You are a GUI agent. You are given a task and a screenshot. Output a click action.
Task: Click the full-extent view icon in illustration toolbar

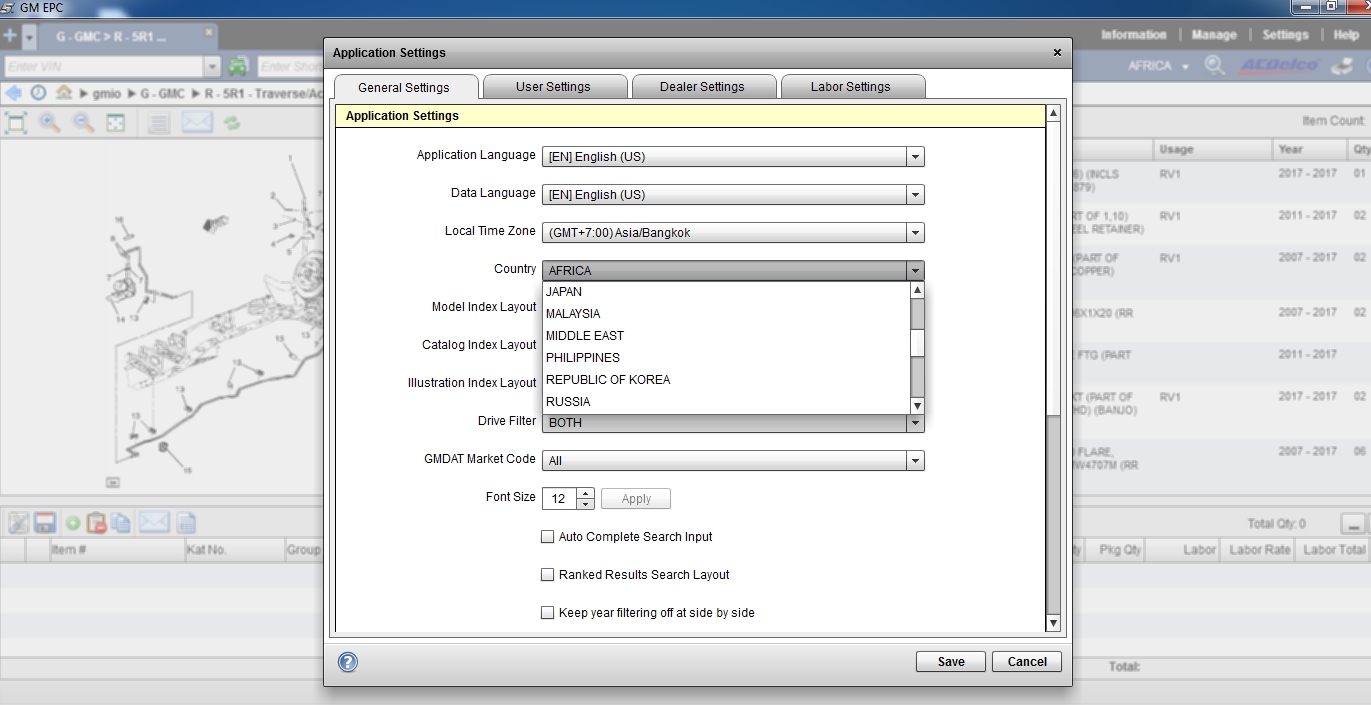tap(116, 123)
